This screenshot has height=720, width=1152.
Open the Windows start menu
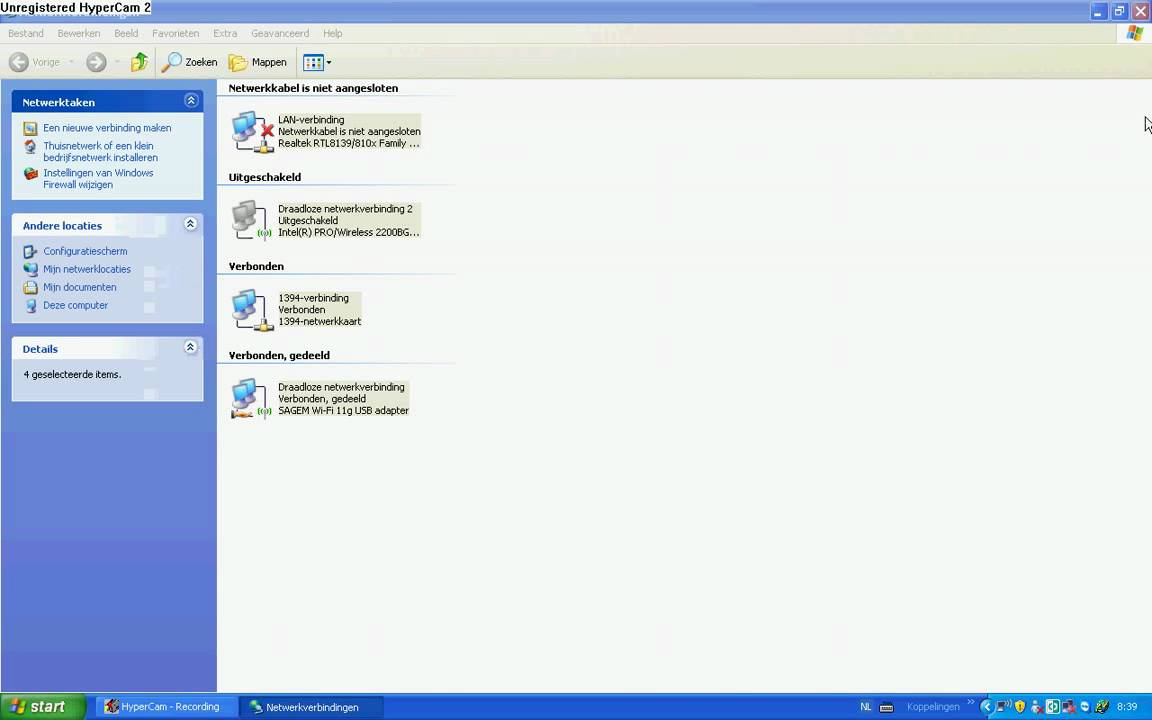(43, 707)
